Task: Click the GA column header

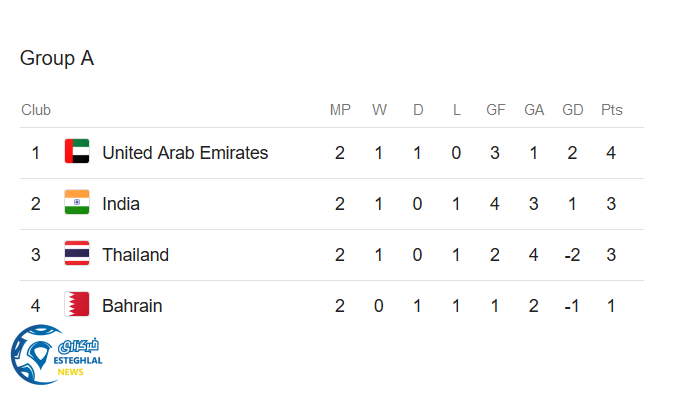Action: tap(534, 110)
